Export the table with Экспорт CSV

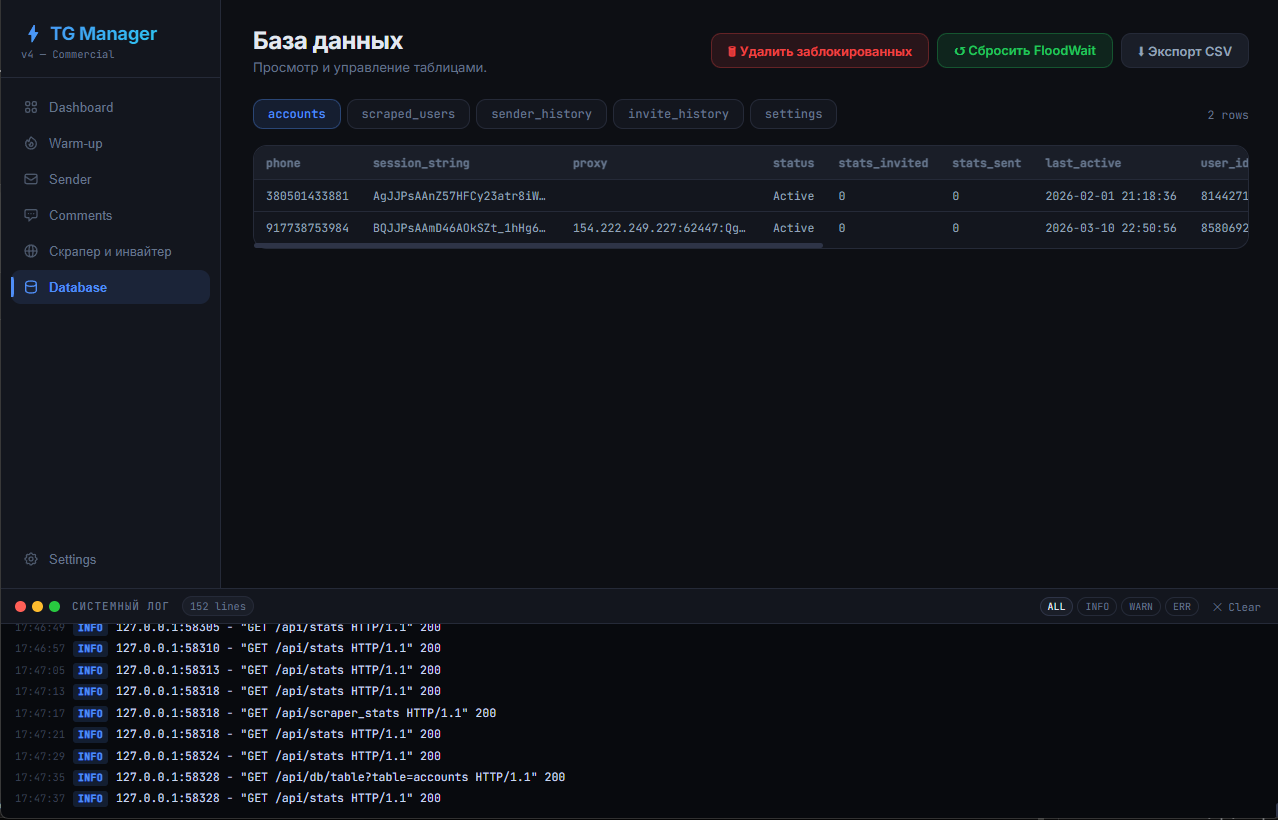[x=1184, y=51]
